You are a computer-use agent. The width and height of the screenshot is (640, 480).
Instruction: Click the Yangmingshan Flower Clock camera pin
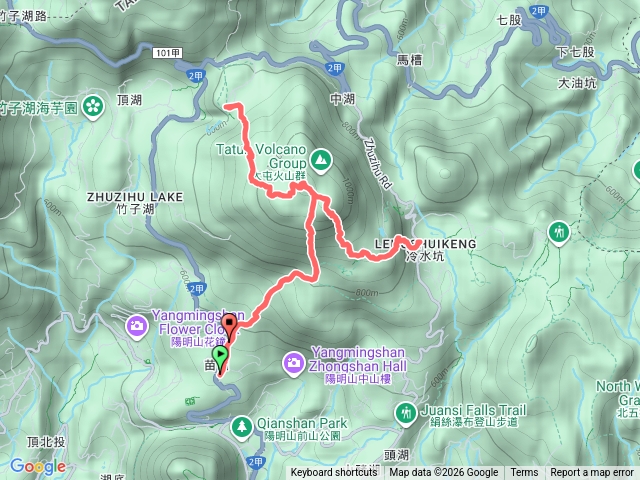(137, 327)
